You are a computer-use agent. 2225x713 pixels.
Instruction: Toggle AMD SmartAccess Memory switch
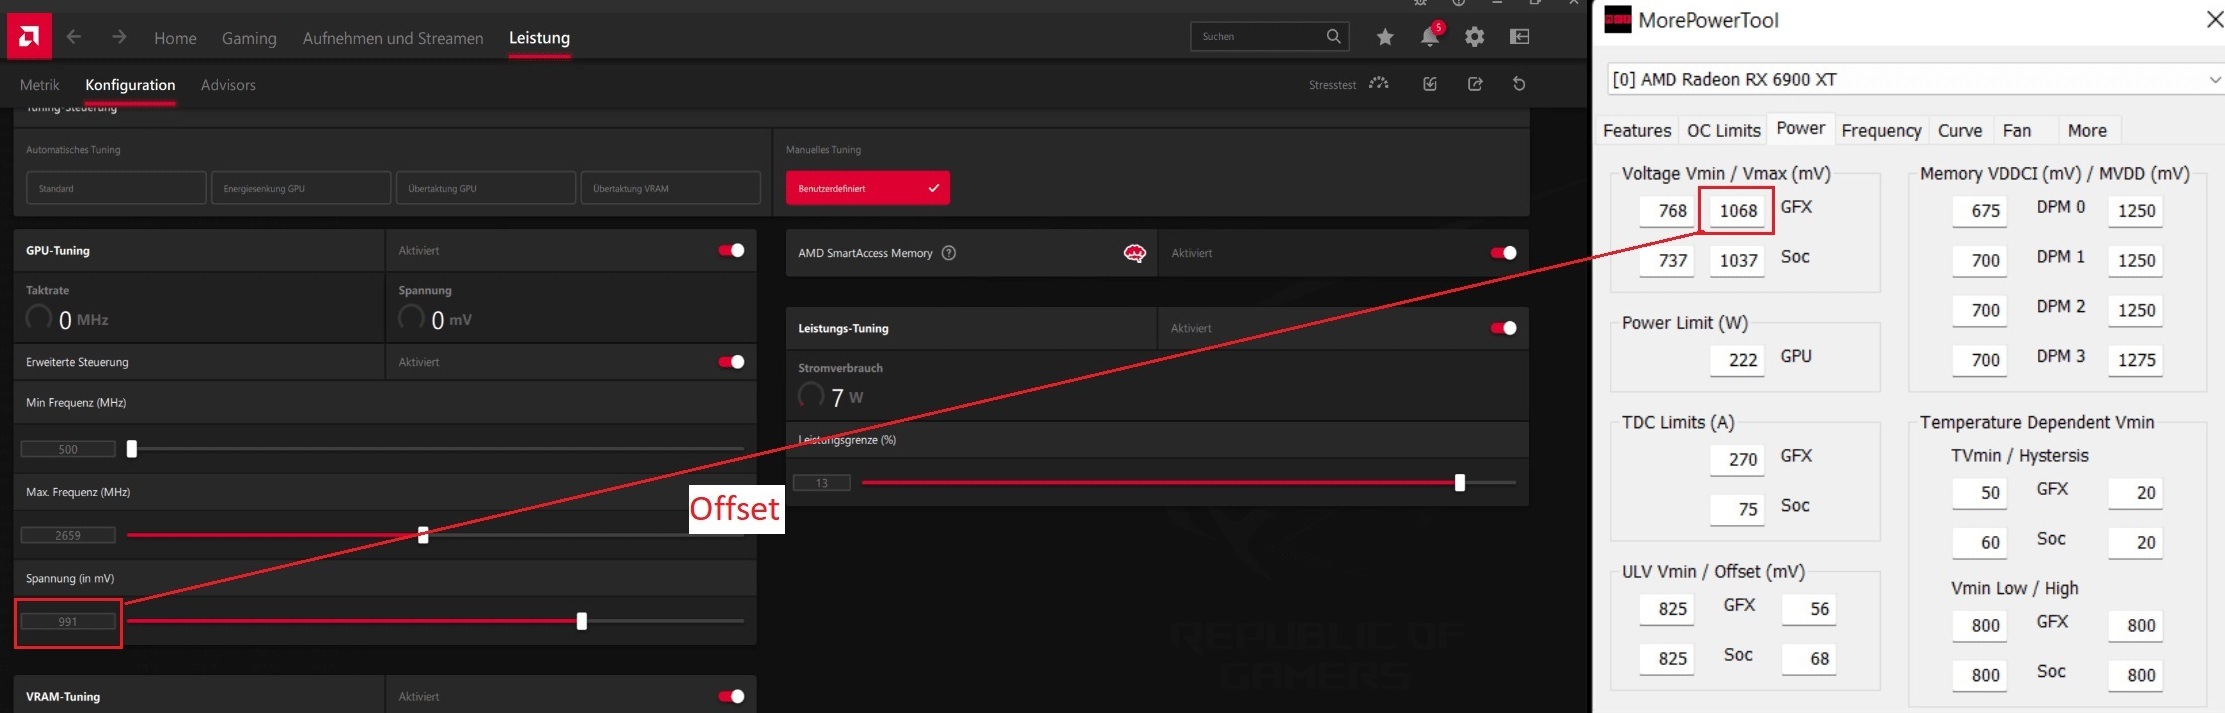(1503, 253)
